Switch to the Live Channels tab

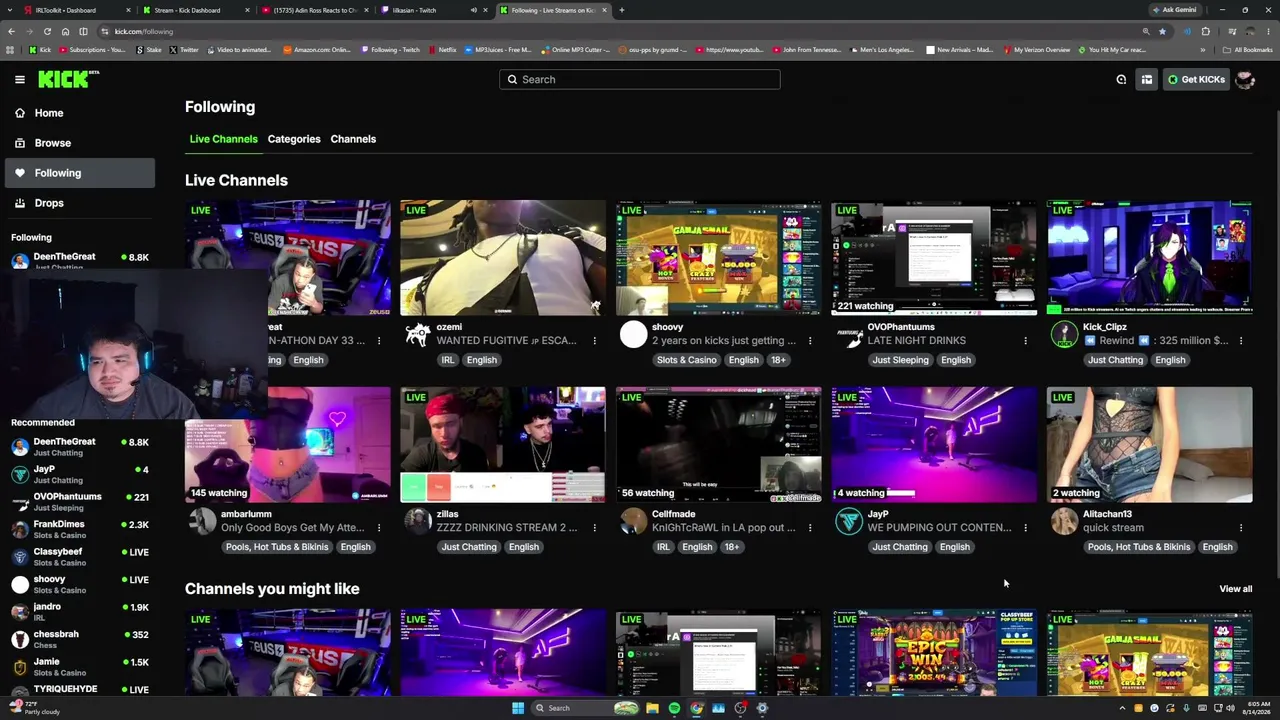224,139
